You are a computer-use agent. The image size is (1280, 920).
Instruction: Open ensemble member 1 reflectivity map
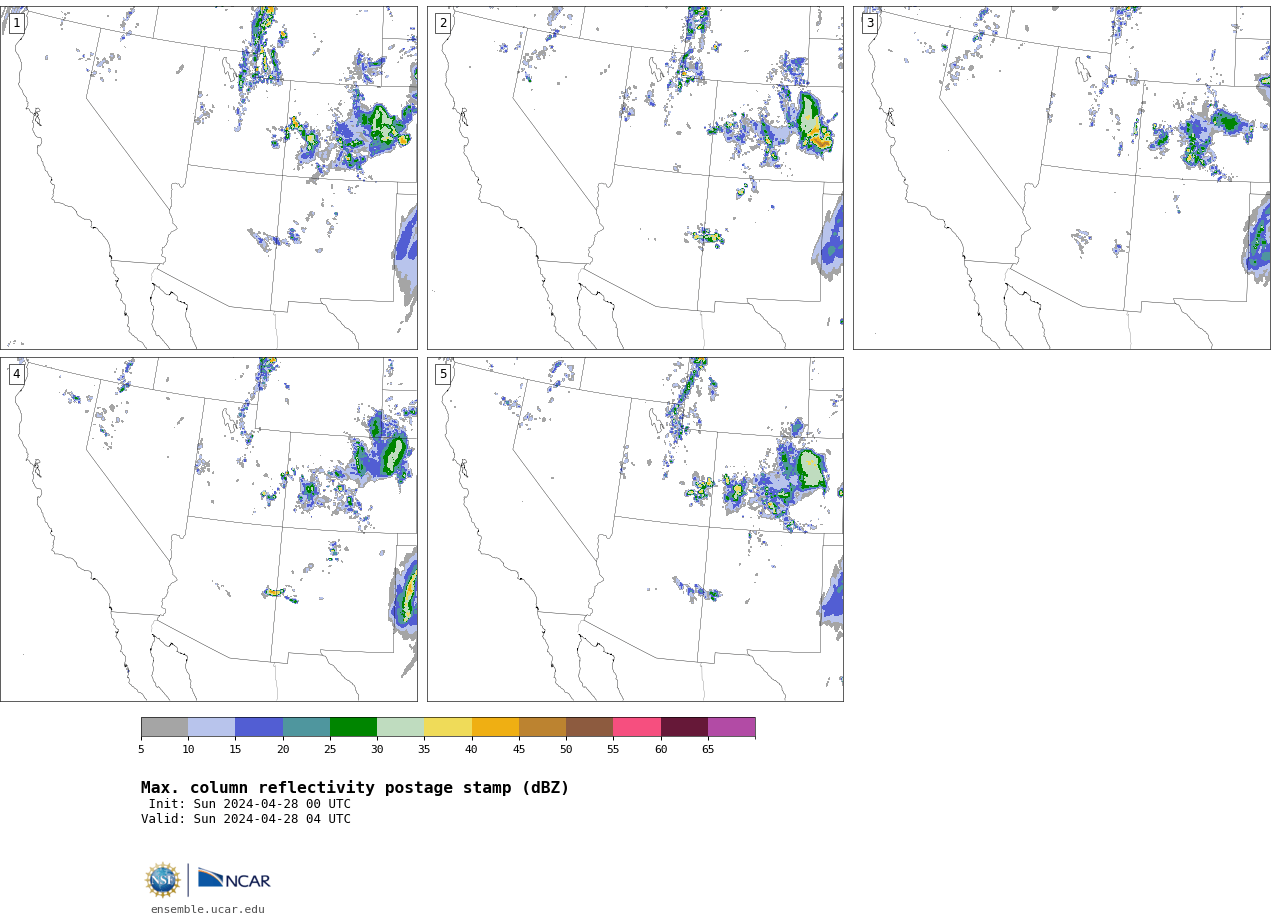tap(209, 178)
